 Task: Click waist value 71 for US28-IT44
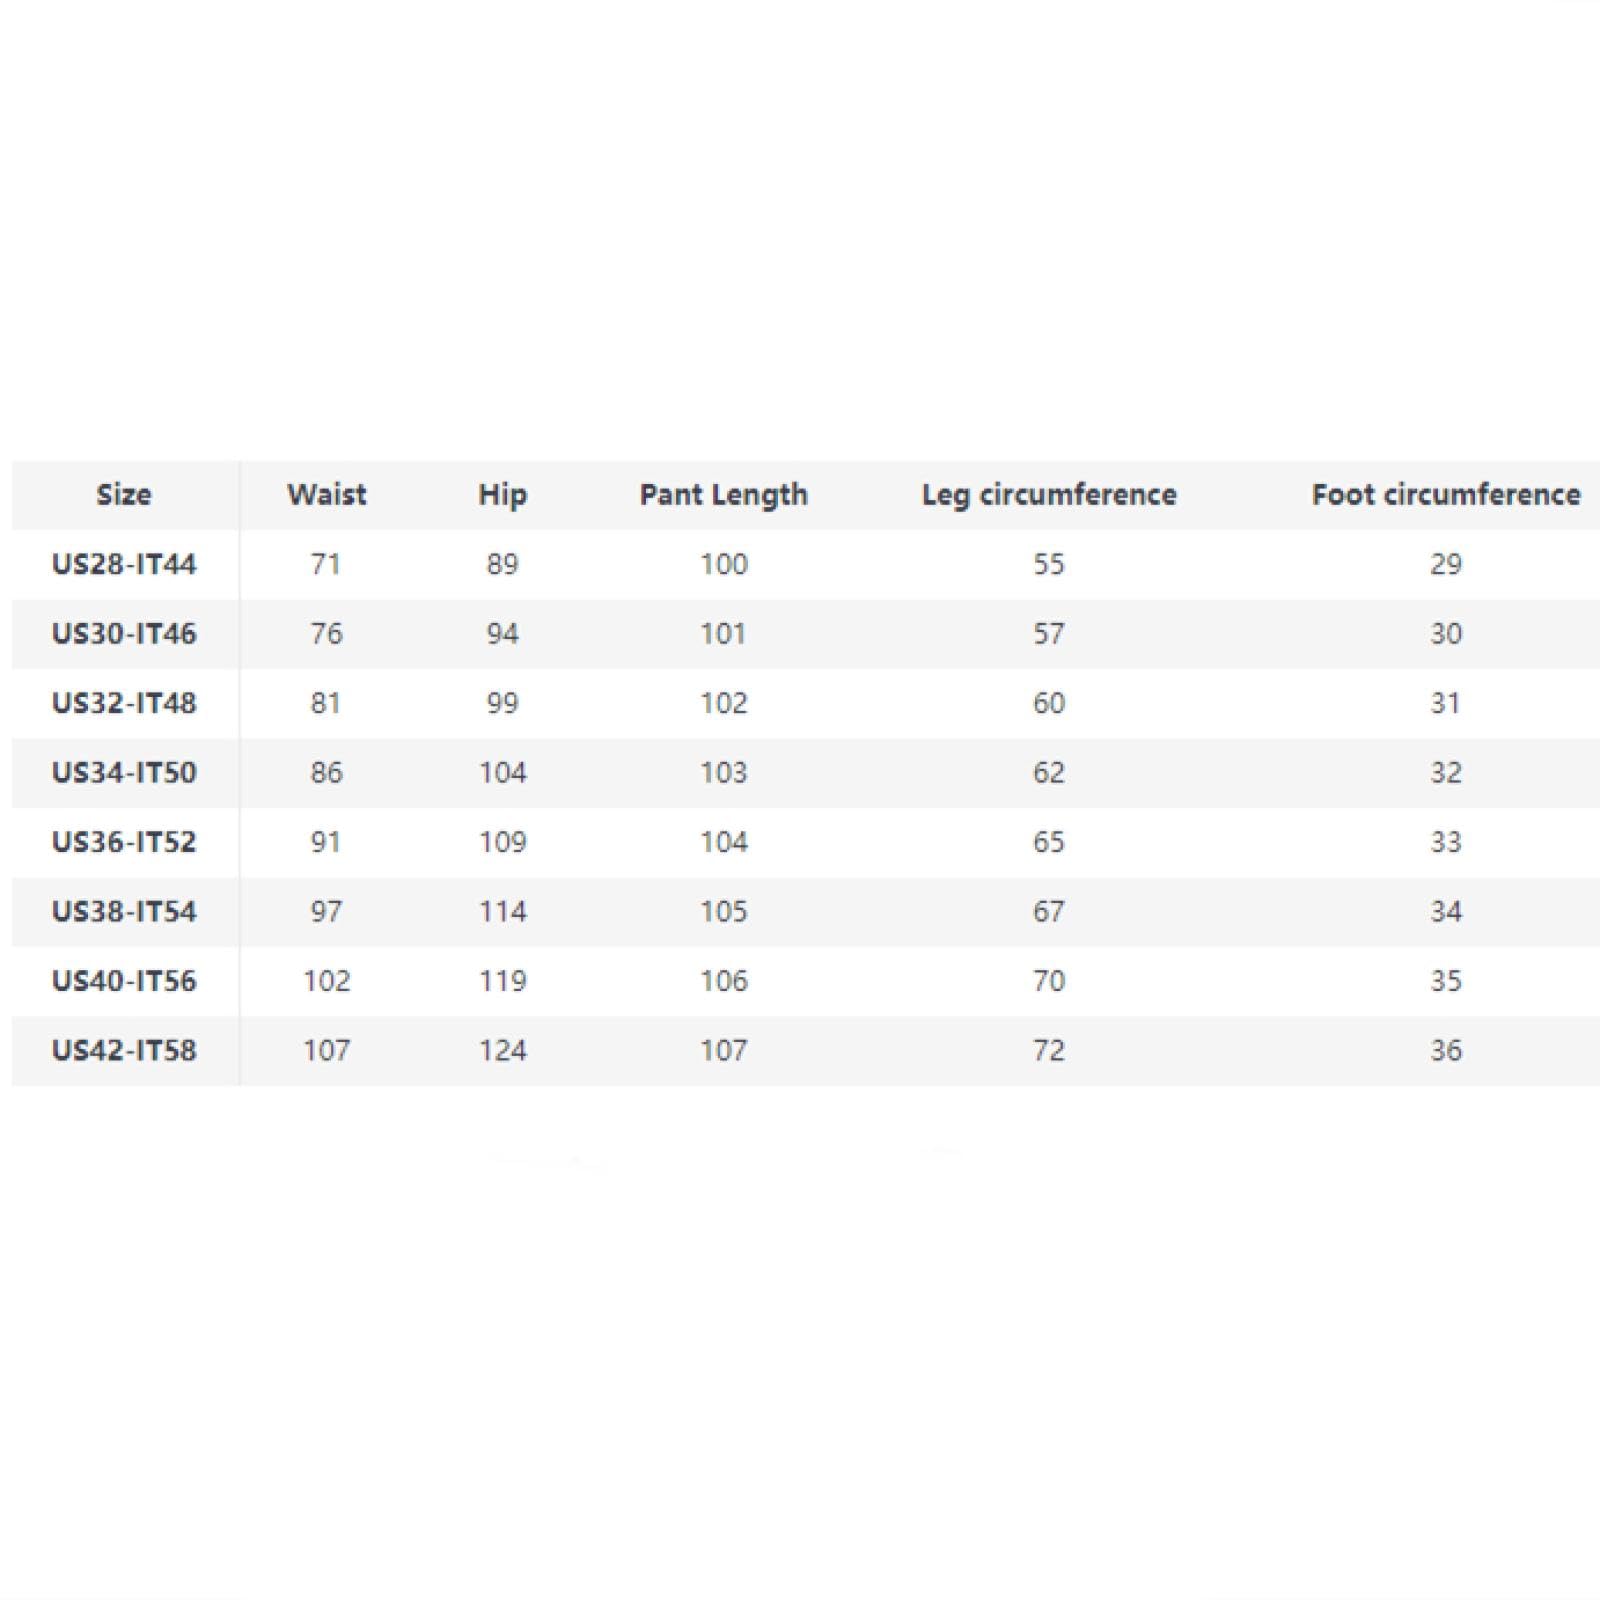coord(326,564)
